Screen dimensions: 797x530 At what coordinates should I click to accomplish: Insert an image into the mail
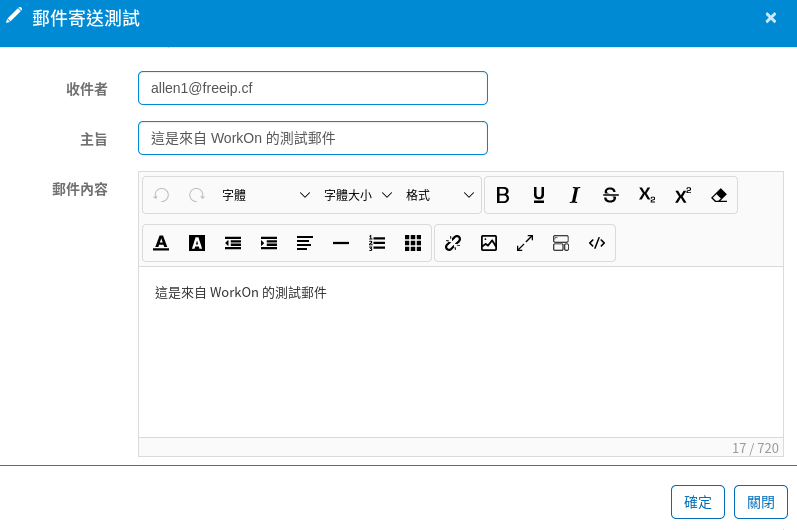(489, 243)
